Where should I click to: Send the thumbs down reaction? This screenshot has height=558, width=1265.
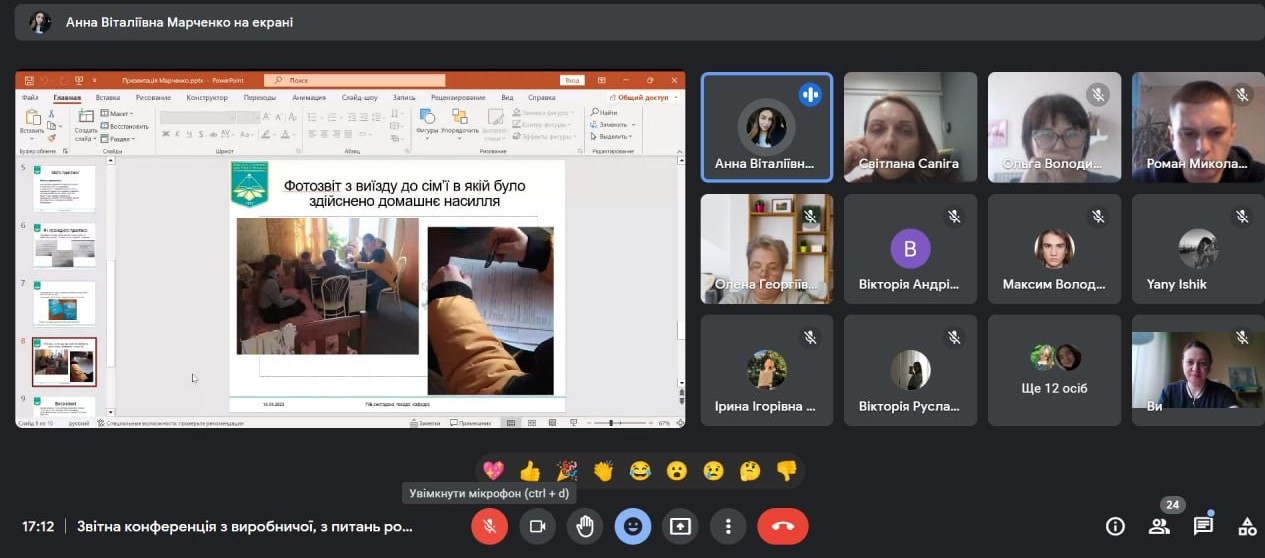(x=787, y=470)
